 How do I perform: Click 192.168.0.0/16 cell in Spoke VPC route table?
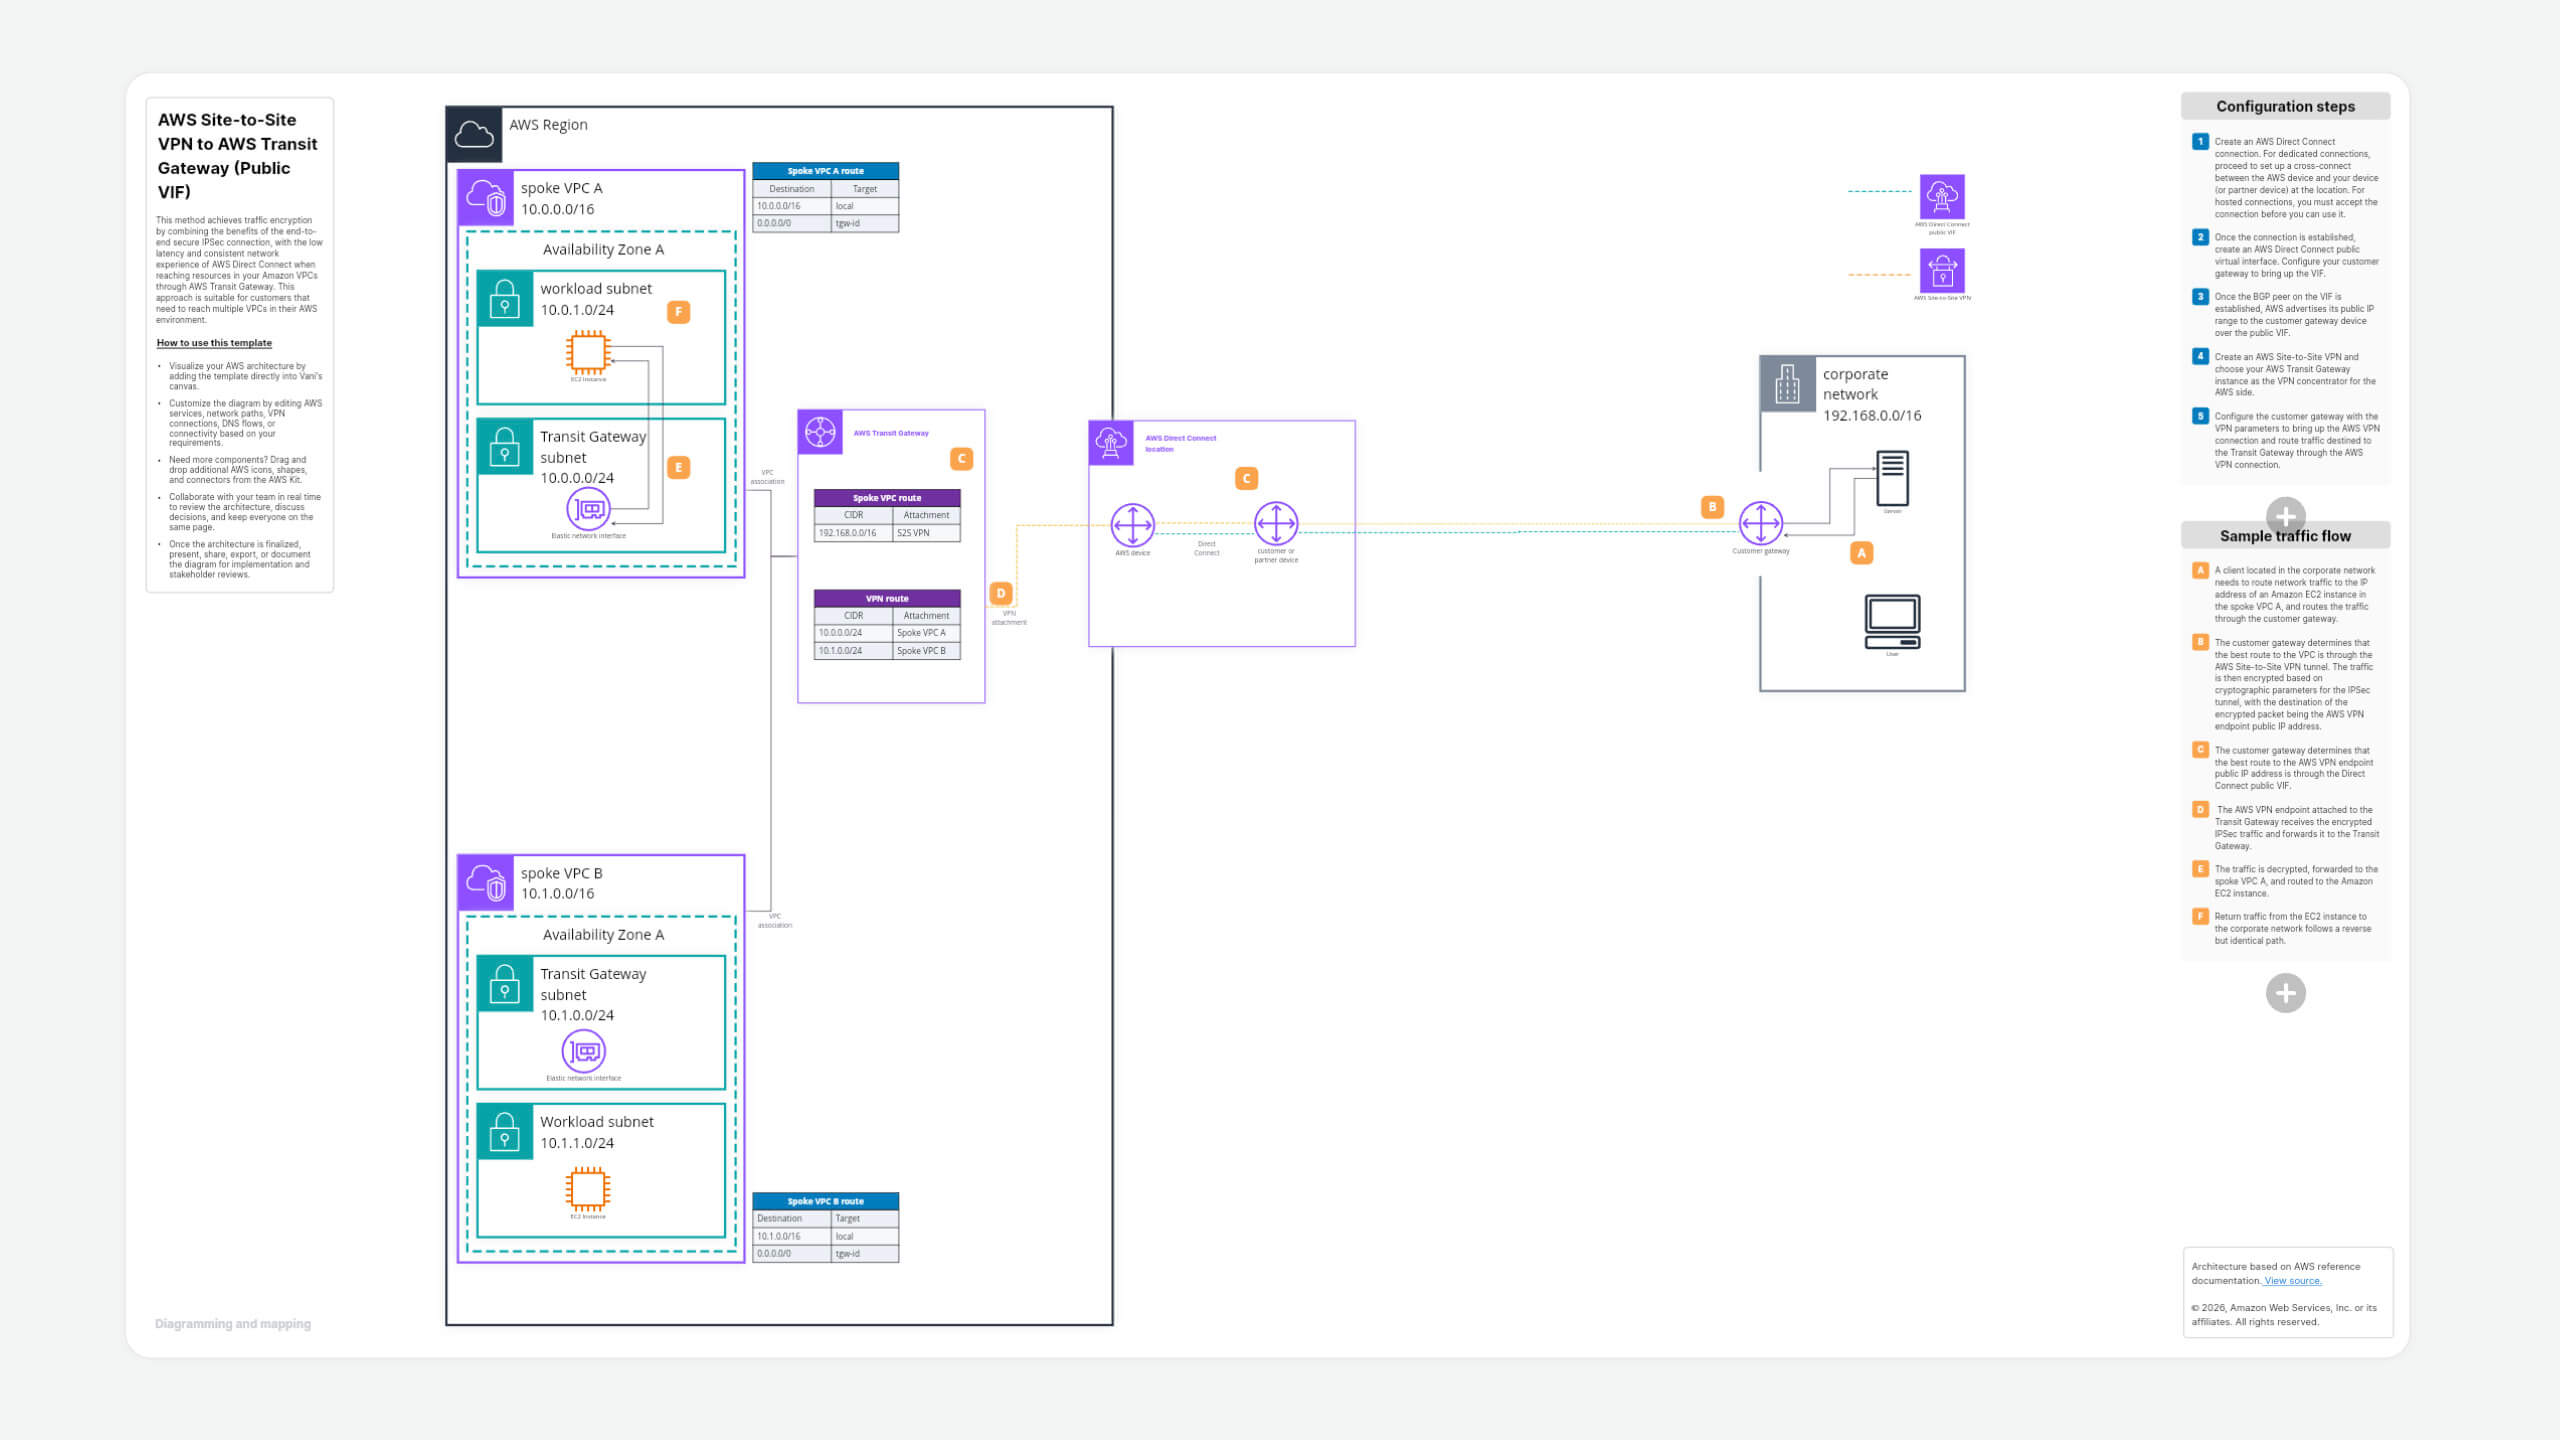point(853,533)
